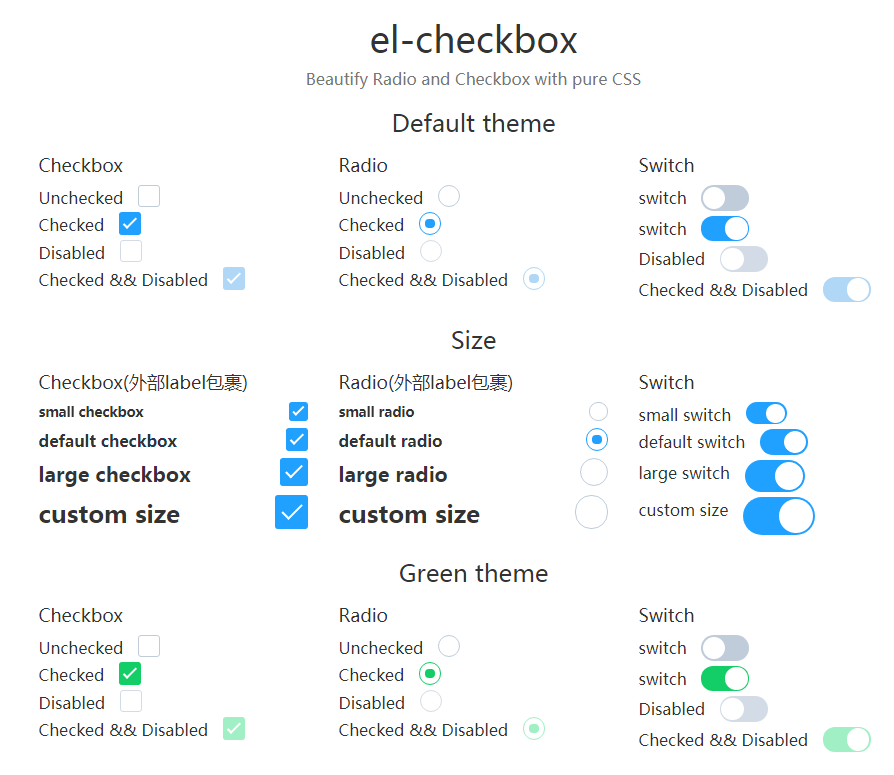Select the custom size radio circle
The width and height of the screenshot is (894, 775).
click(591, 512)
